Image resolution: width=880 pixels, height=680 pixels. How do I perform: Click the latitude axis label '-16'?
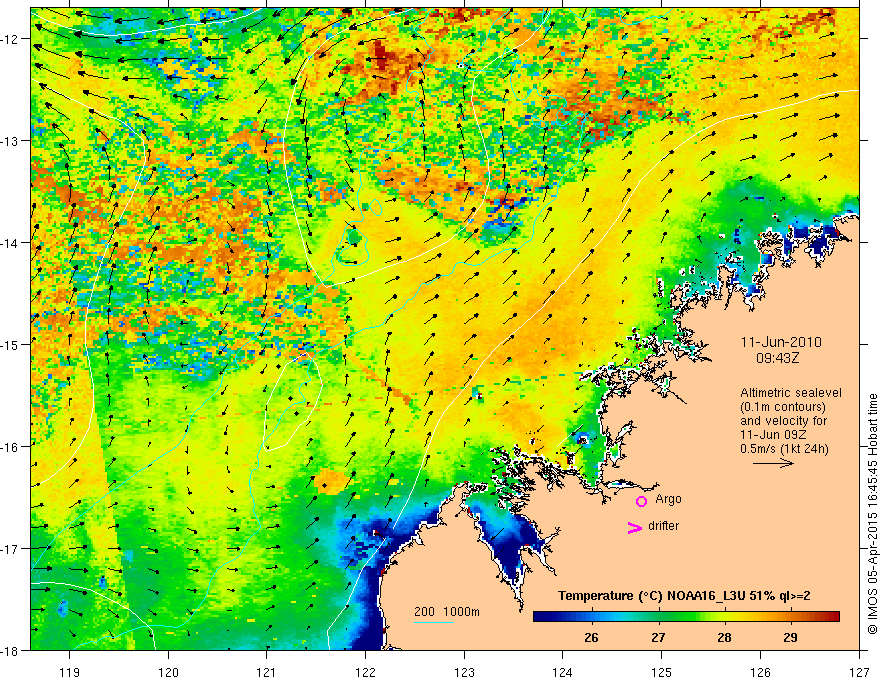click(x=11, y=446)
